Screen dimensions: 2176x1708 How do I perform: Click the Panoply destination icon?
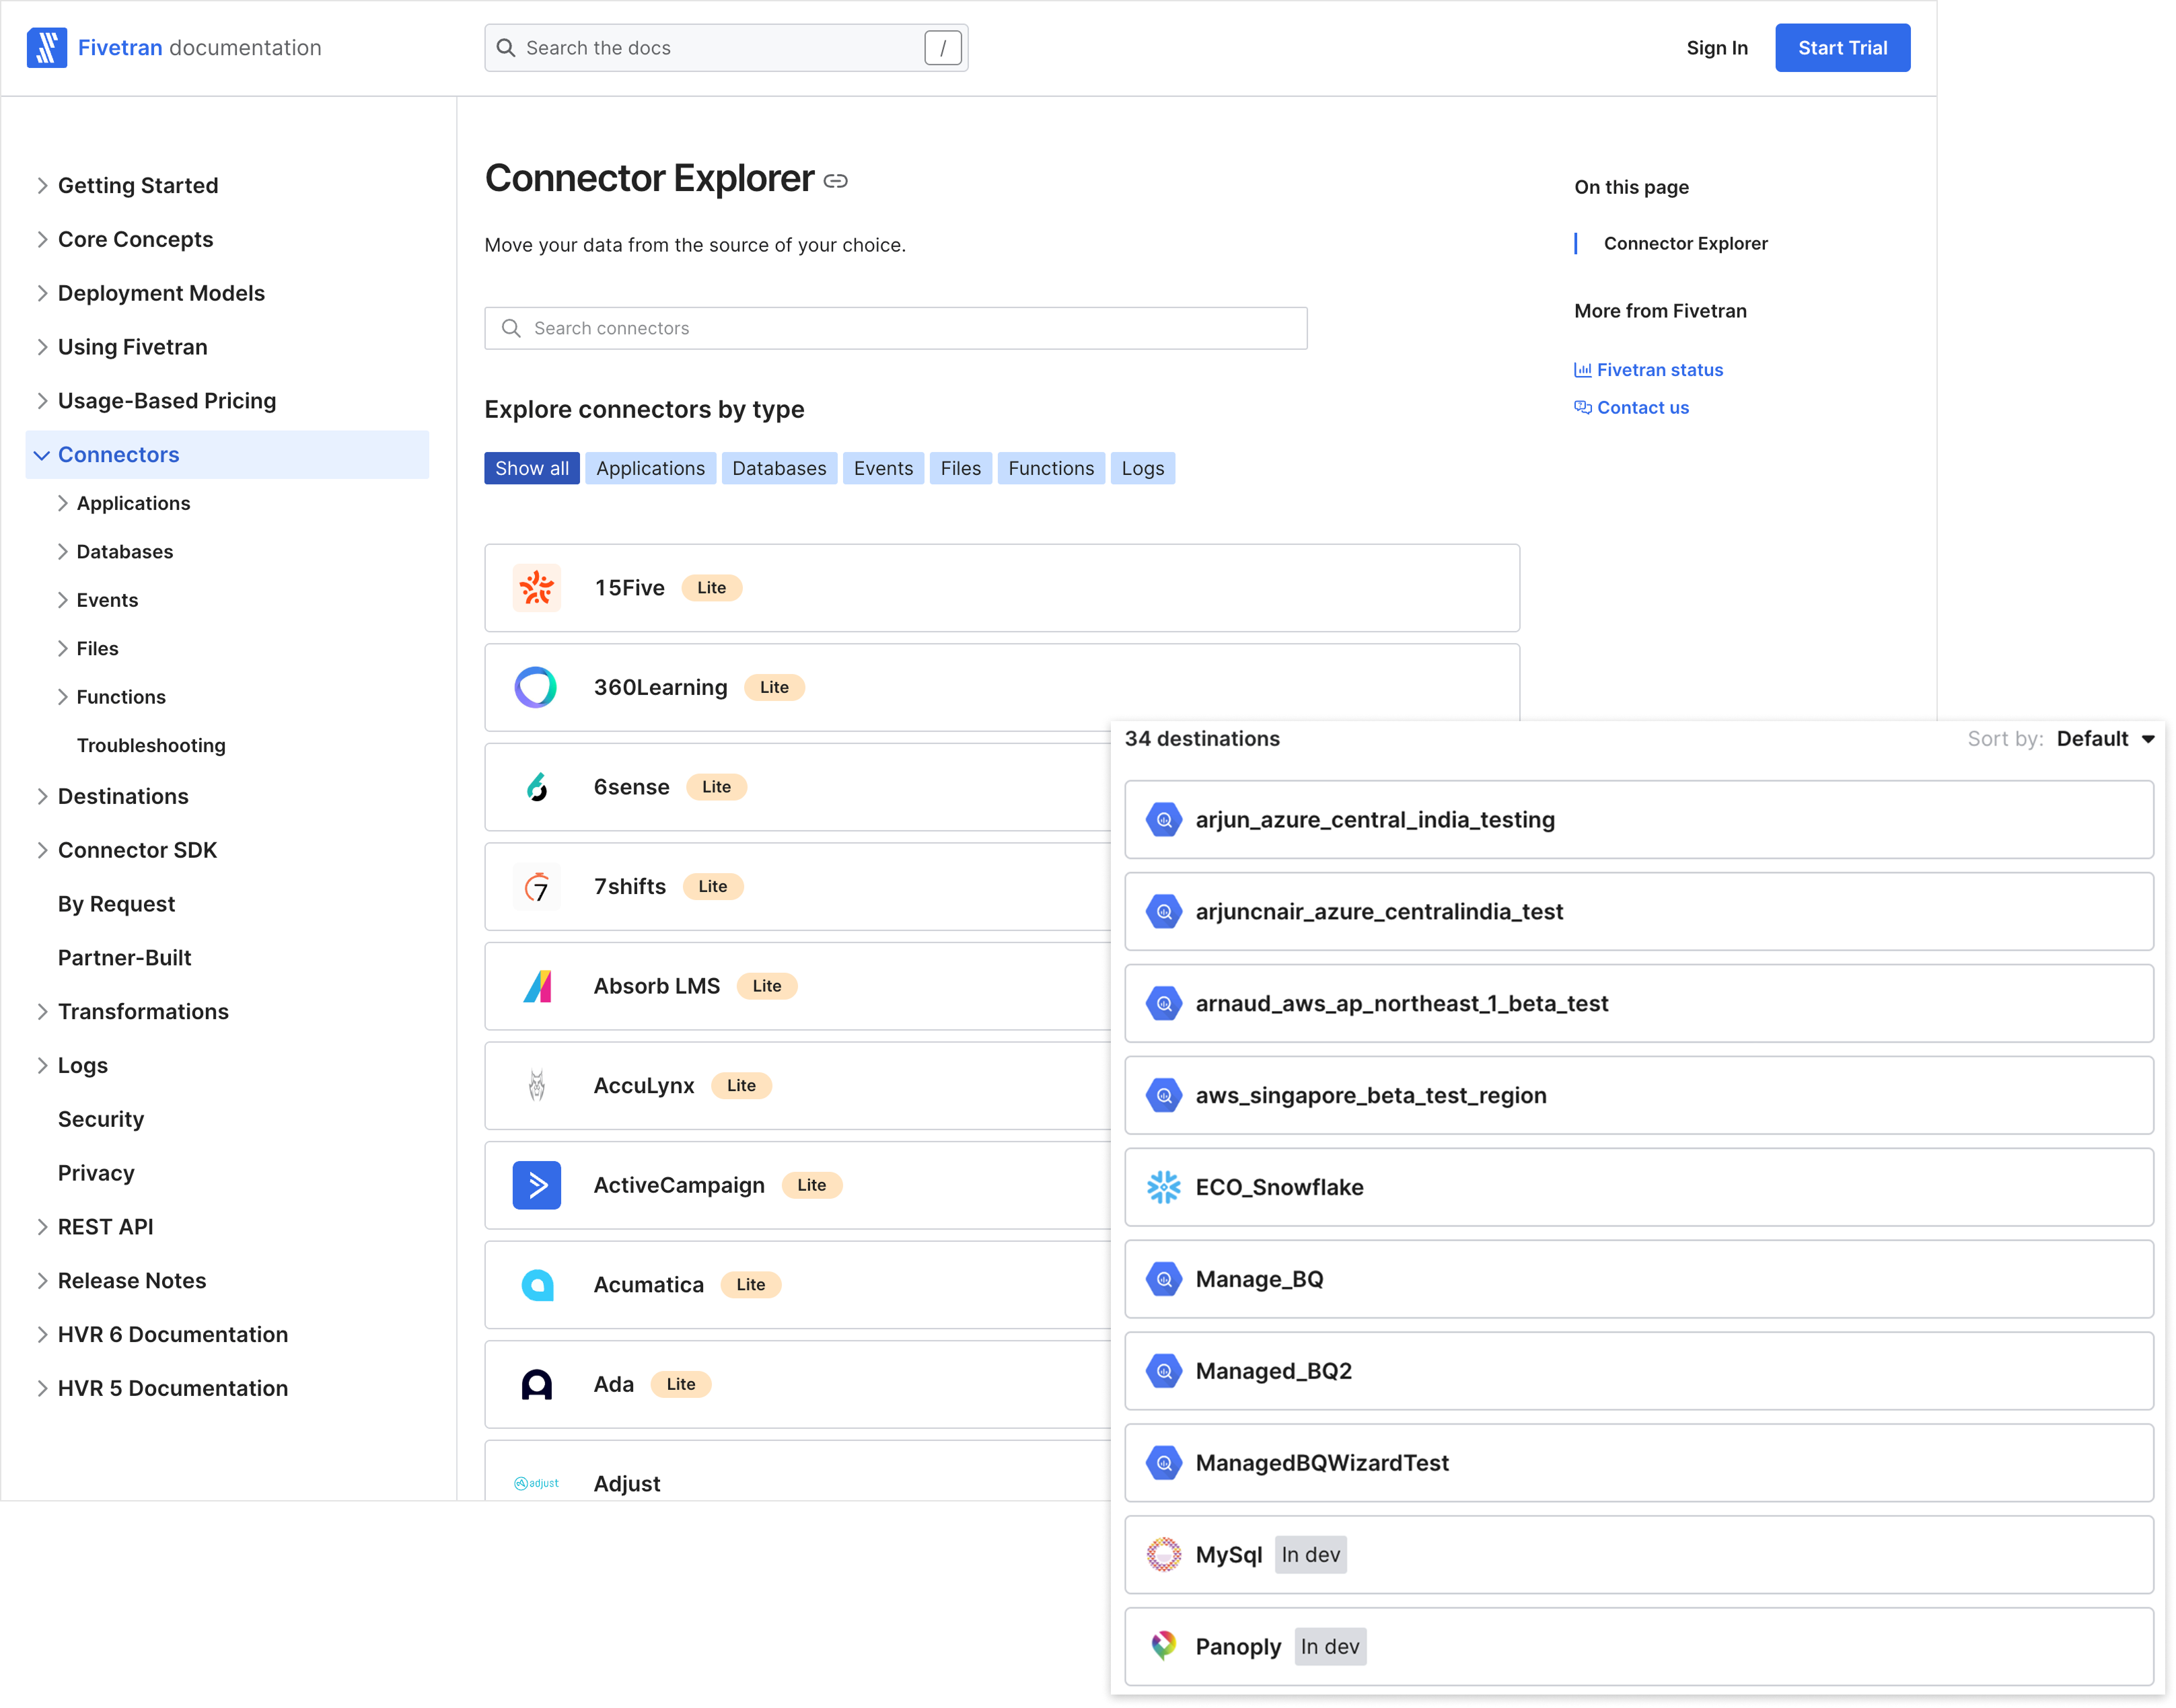click(1163, 1647)
